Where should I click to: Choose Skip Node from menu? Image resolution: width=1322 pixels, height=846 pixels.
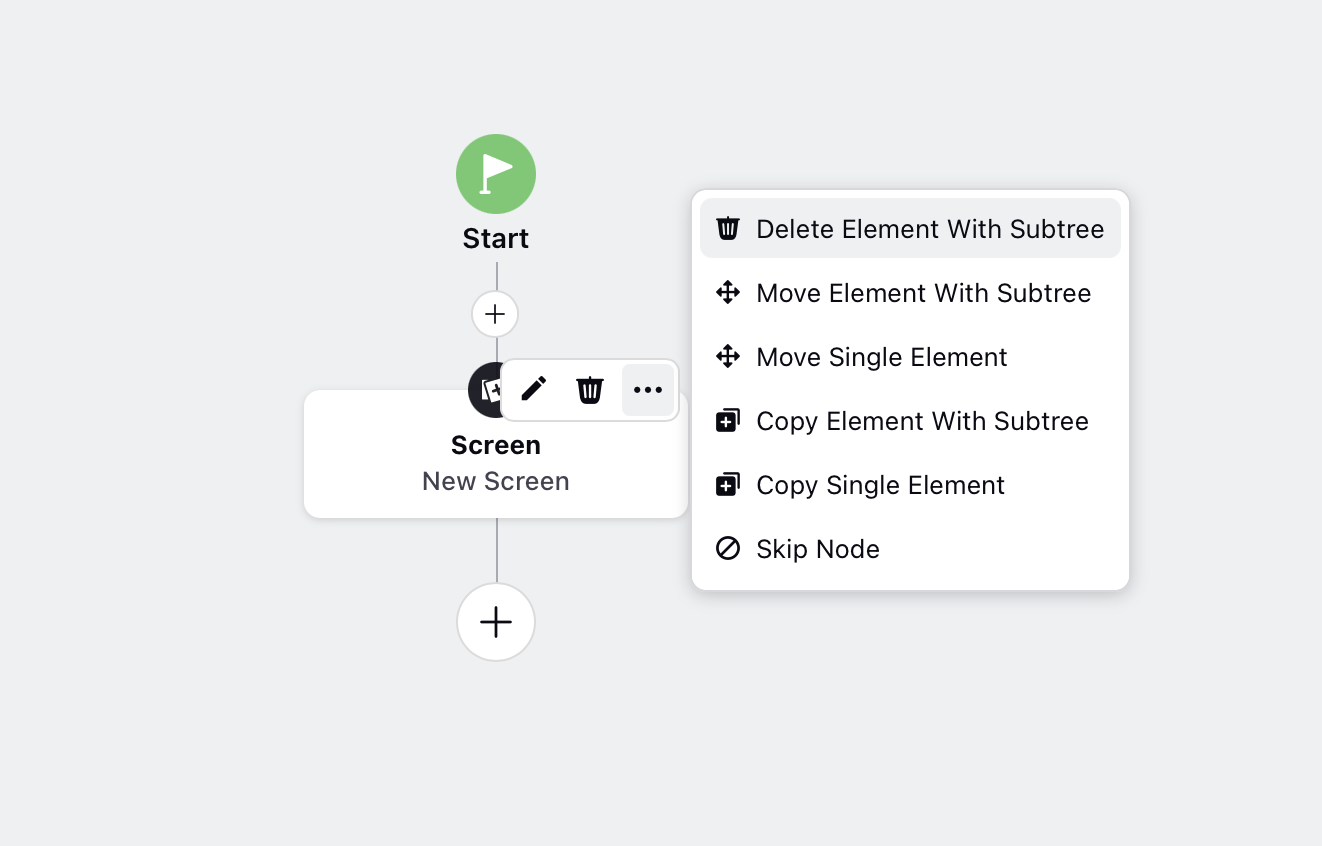point(910,549)
